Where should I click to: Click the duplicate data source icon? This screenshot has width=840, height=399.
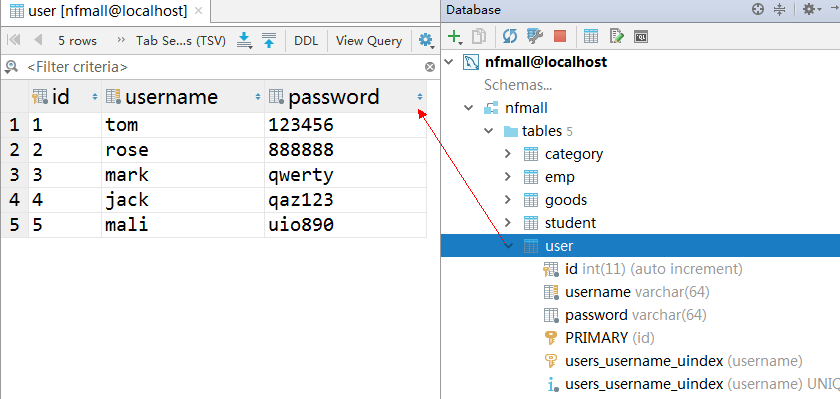(x=479, y=36)
